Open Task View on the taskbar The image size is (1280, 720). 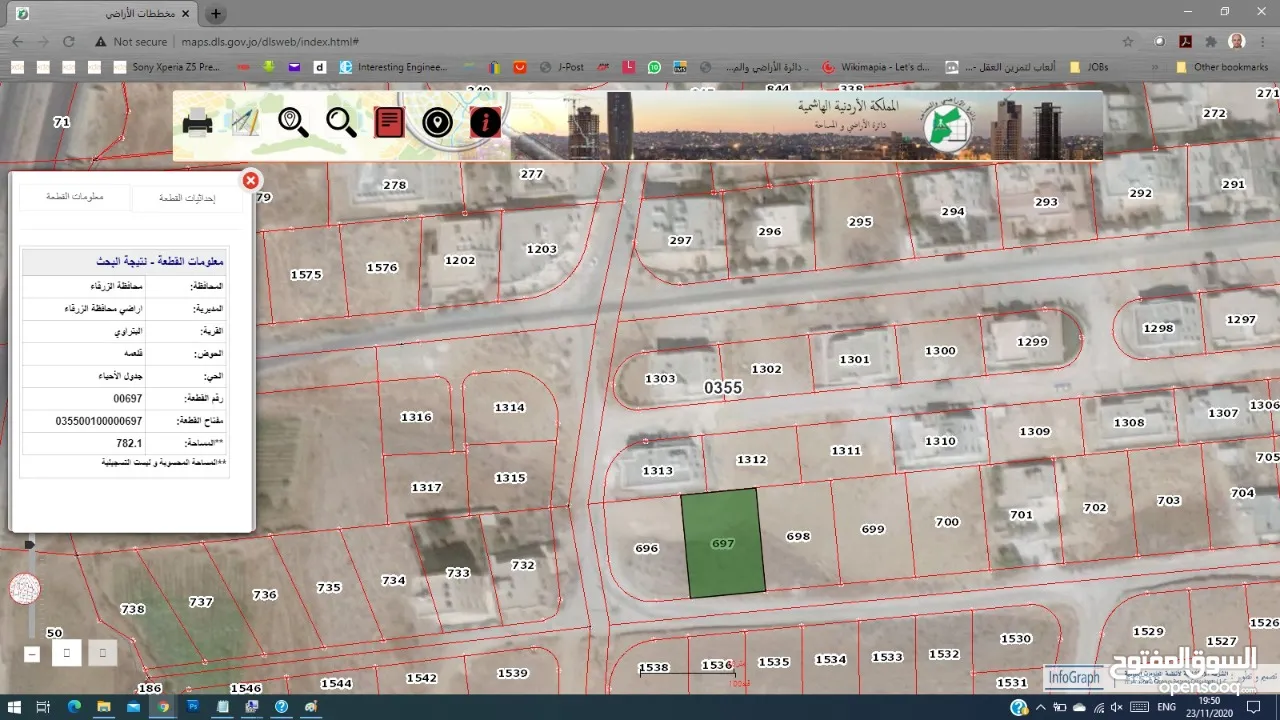point(43,707)
